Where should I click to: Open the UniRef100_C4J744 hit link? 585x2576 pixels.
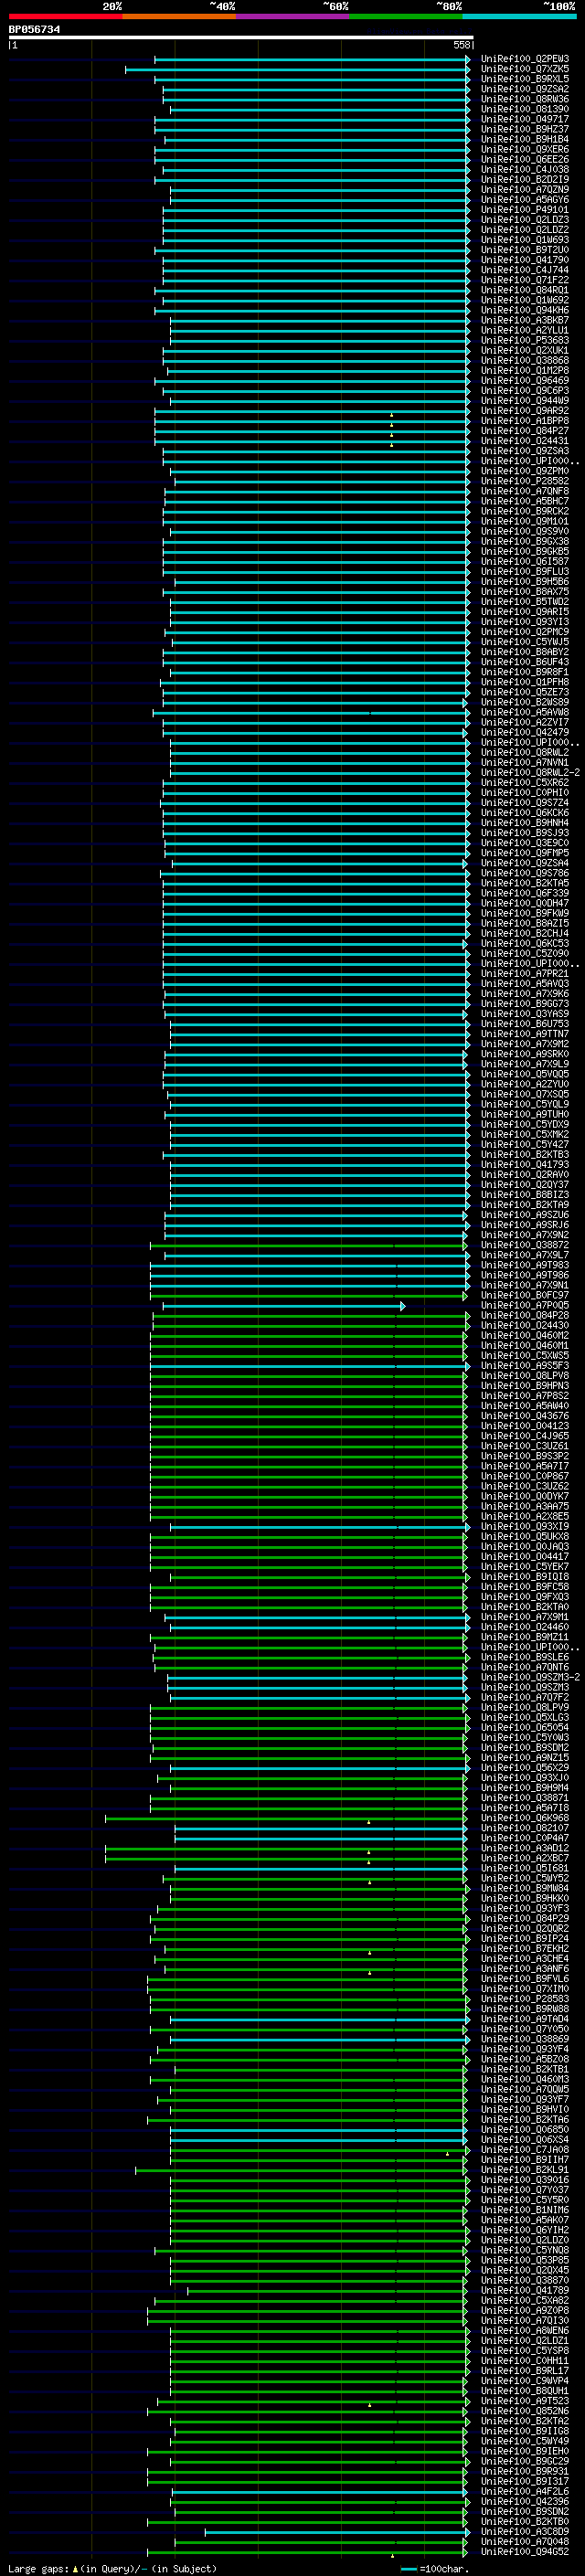pos(525,270)
